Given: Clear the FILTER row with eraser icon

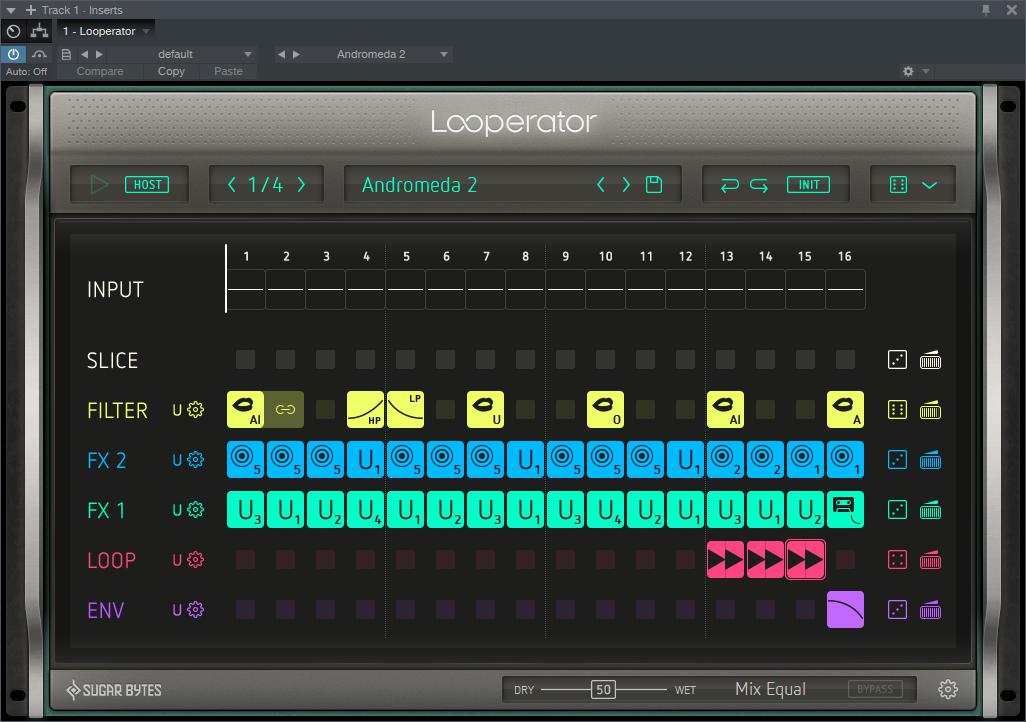Looking at the screenshot, I should click(x=930, y=410).
